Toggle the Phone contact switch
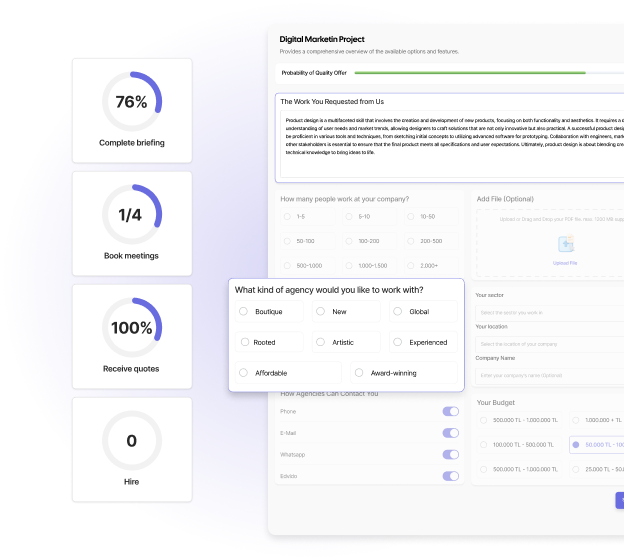 pos(450,411)
